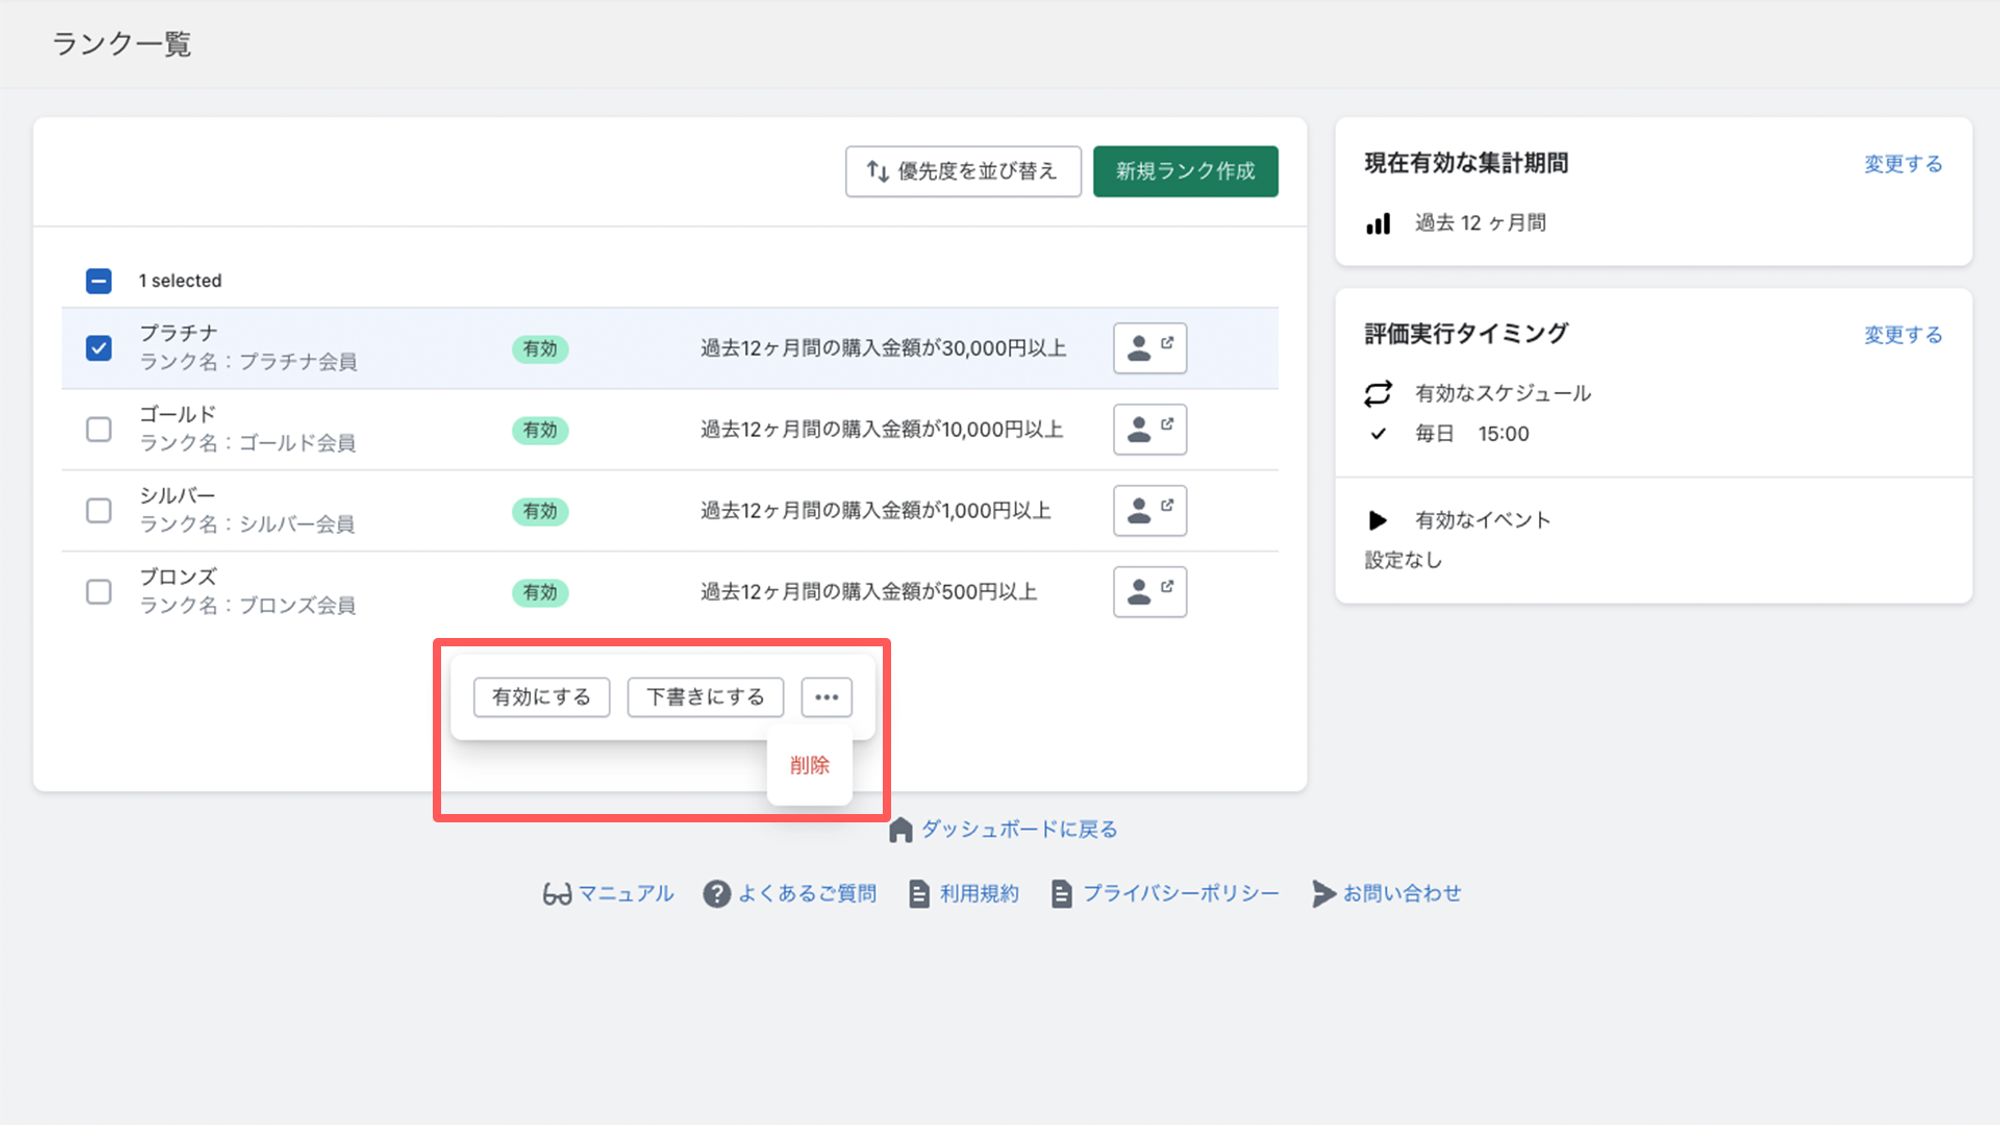Viewport: 2000px width, 1125px height.
Task: Click the three-dots more actions button
Action: 826,697
